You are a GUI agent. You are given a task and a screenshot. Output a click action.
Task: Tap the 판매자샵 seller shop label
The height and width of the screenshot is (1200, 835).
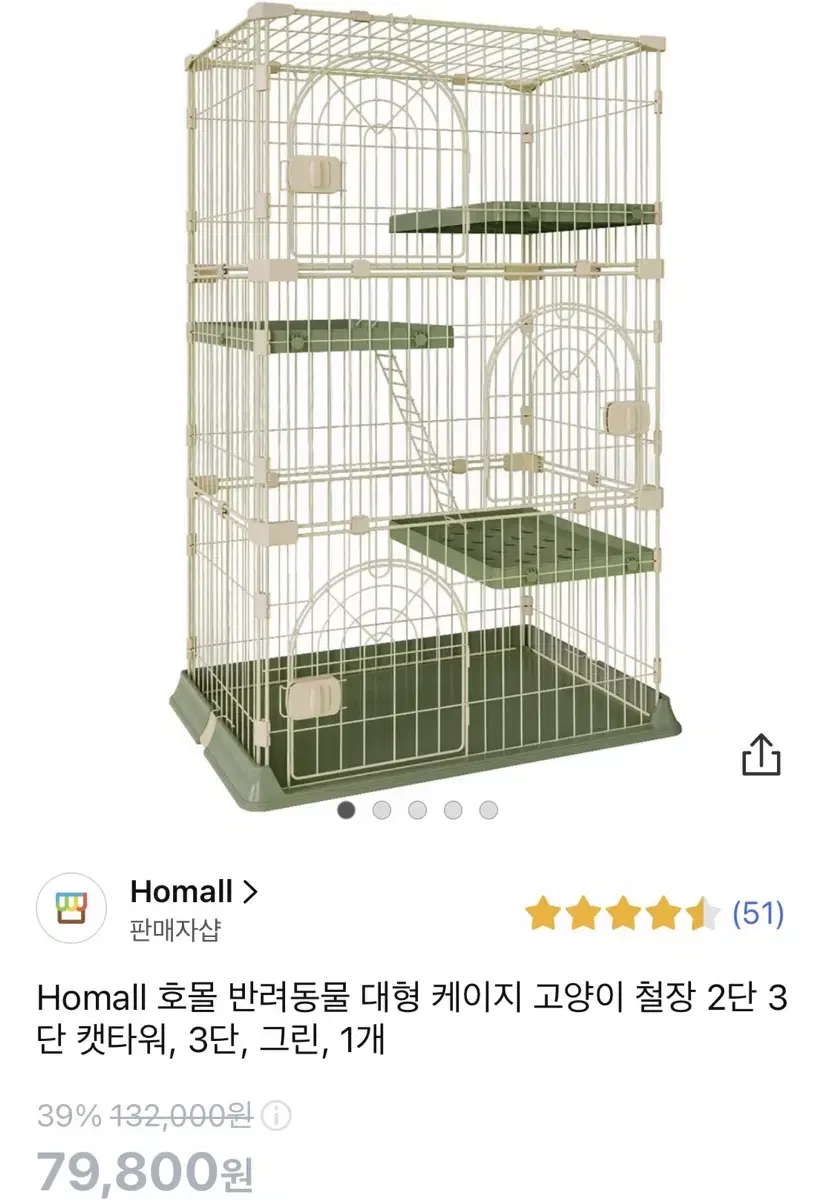175,931
